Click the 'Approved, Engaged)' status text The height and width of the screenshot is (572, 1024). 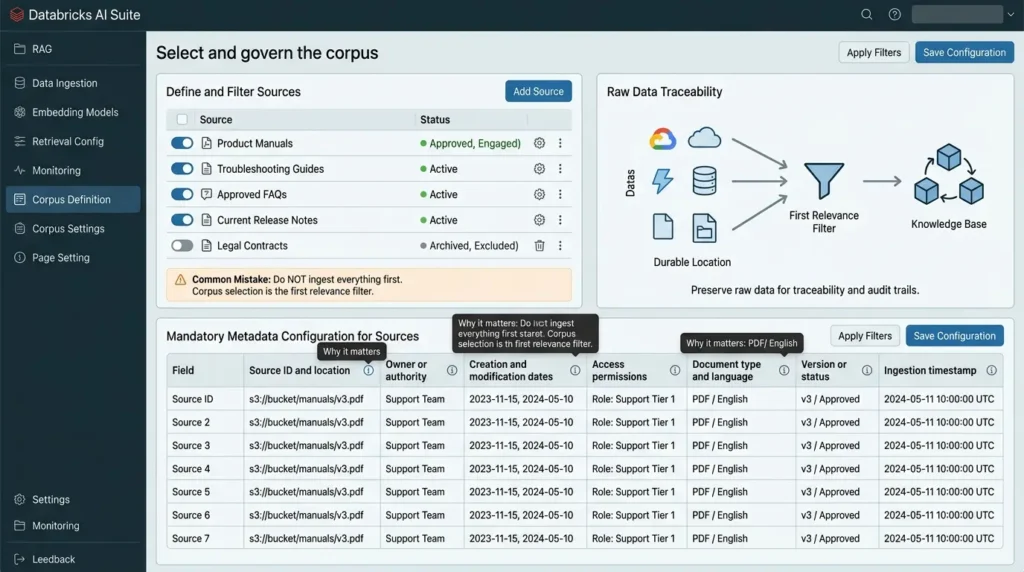coord(475,143)
